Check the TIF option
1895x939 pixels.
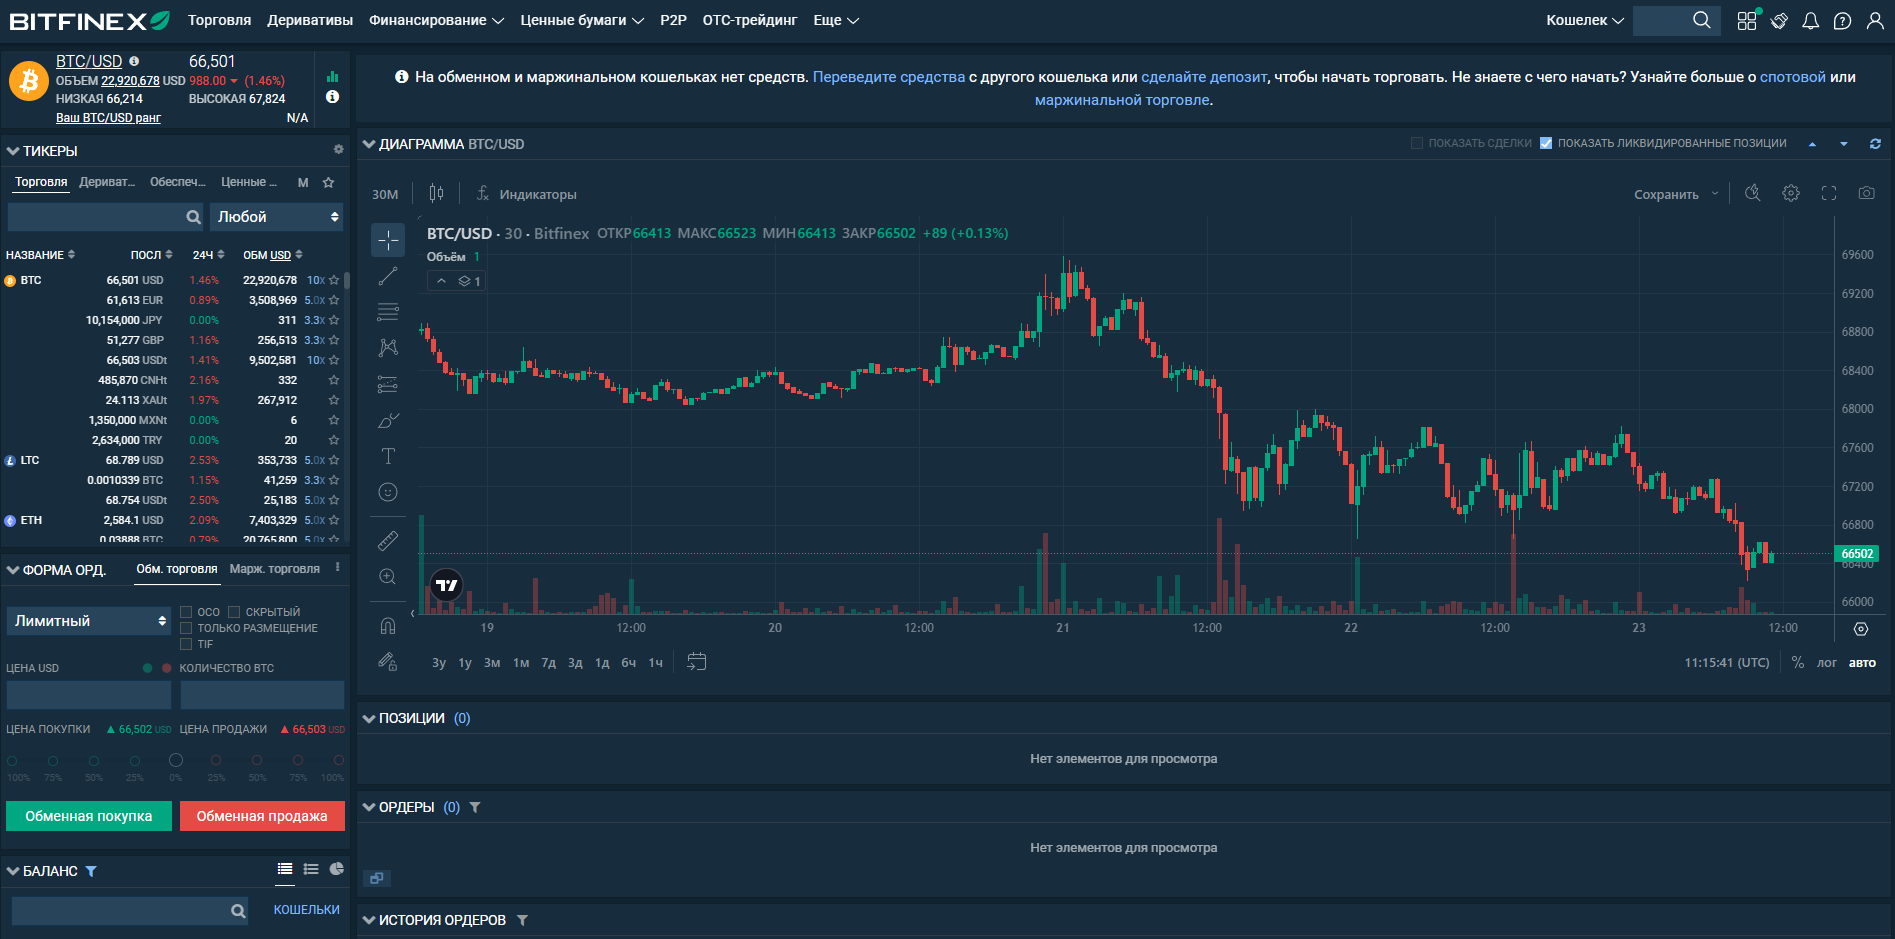[x=186, y=644]
